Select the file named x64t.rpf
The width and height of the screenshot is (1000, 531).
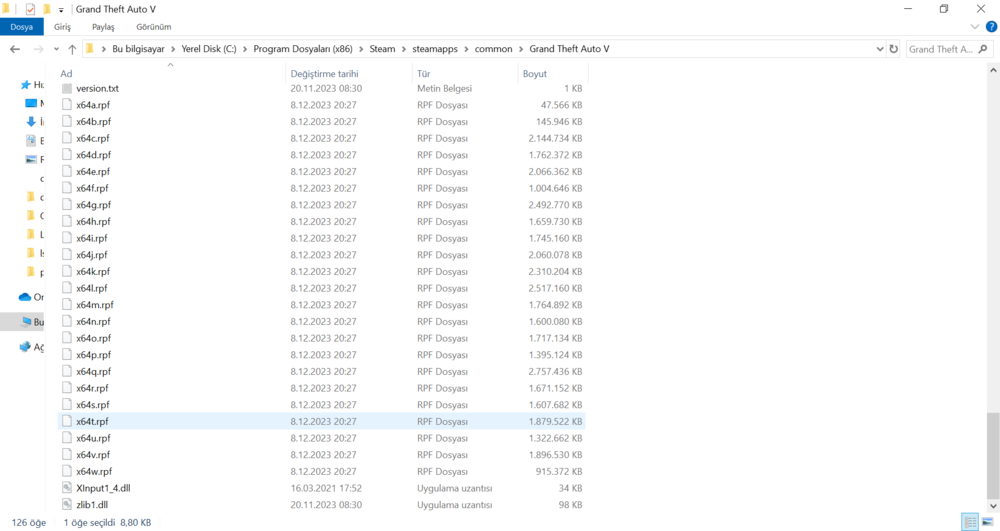pos(92,421)
